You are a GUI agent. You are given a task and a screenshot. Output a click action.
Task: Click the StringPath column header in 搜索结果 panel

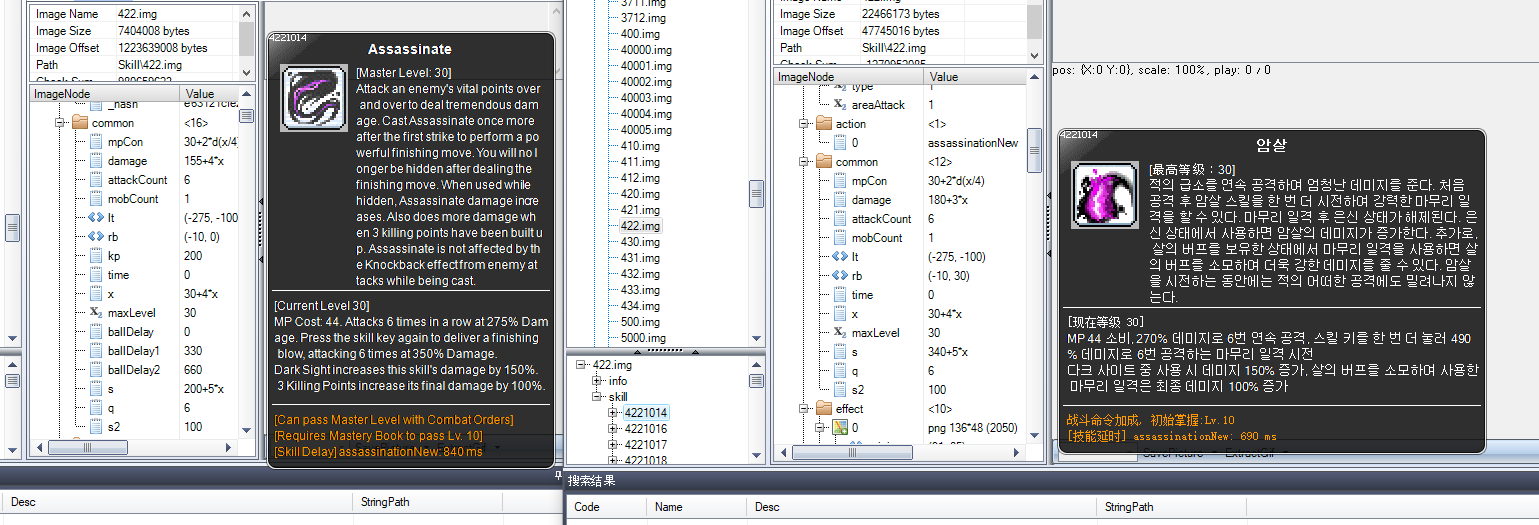click(x=1128, y=507)
